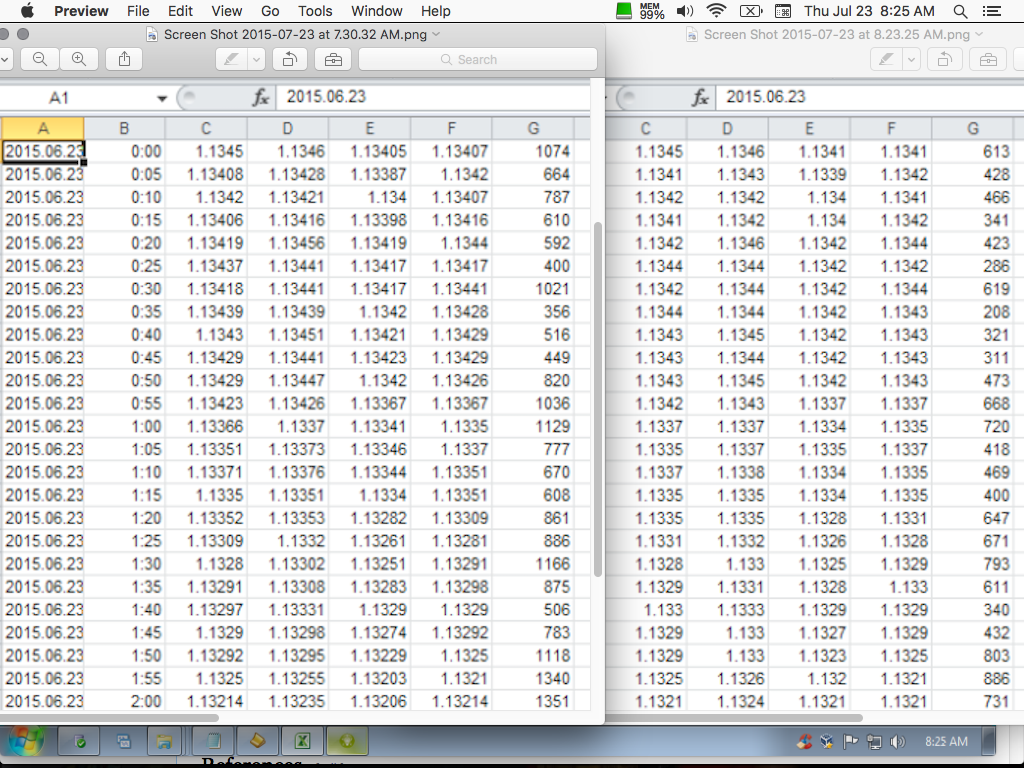Open the Wi-Fi status menu
This screenshot has width=1024, height=768.
[x=716, y=11]
